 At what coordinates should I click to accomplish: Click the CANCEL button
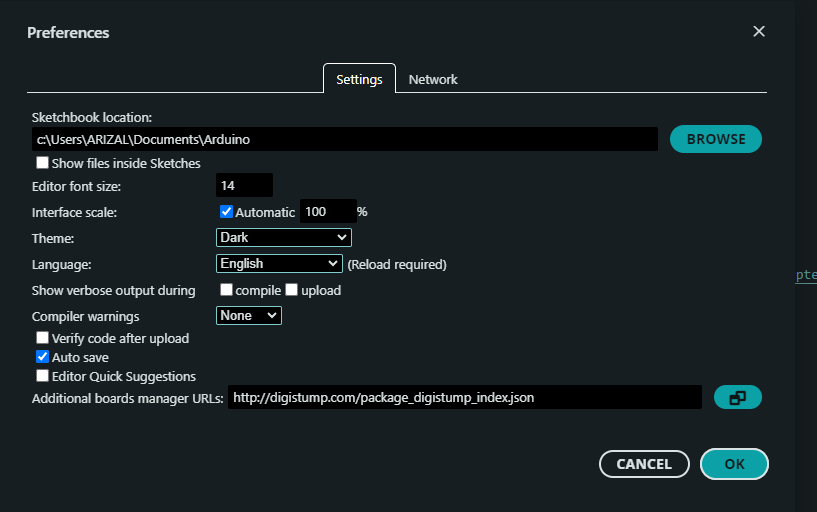coord(644,464)
